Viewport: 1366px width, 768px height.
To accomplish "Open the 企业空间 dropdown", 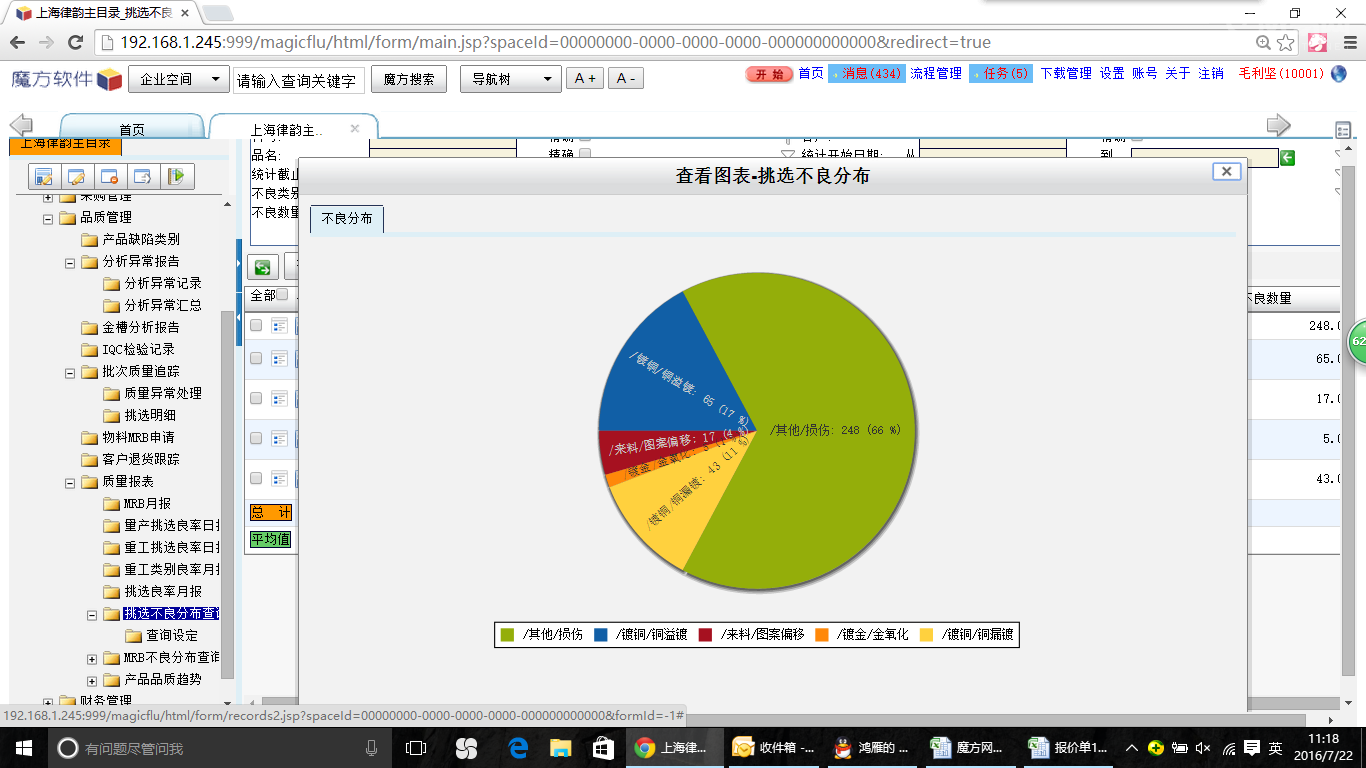I will [x=179, y=79].
